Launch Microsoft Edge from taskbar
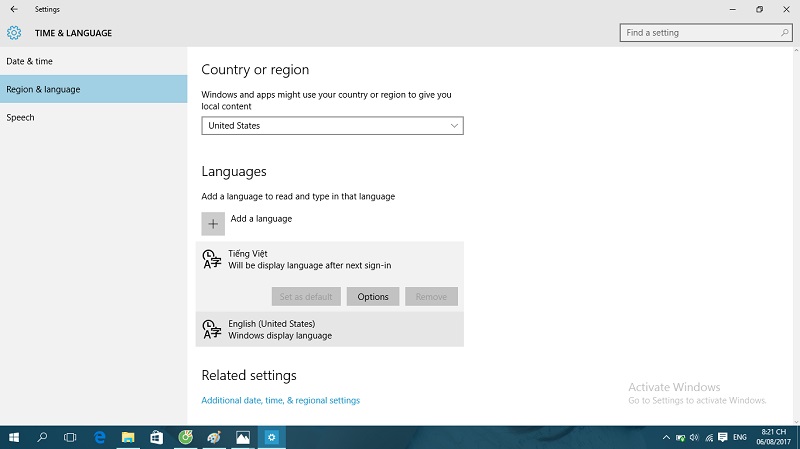The image size is (800, 449). [x=99, y=437]
